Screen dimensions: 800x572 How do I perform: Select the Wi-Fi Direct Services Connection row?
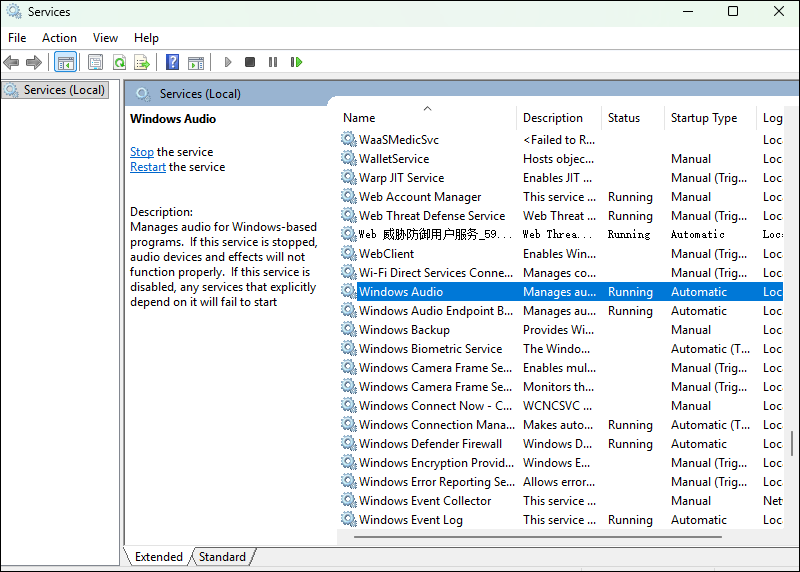pyautogui.click(x=561, y=272)
